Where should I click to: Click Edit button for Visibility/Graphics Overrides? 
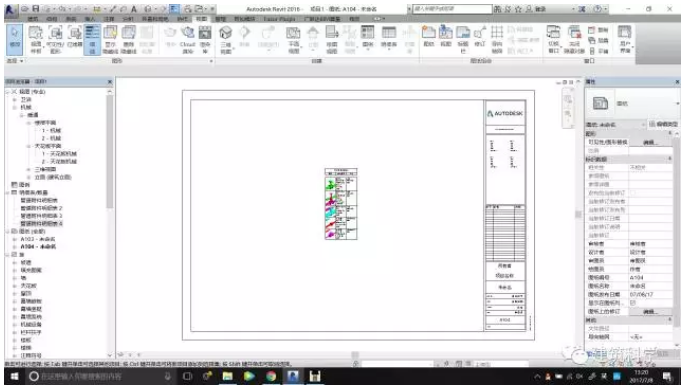click(650, 142)
